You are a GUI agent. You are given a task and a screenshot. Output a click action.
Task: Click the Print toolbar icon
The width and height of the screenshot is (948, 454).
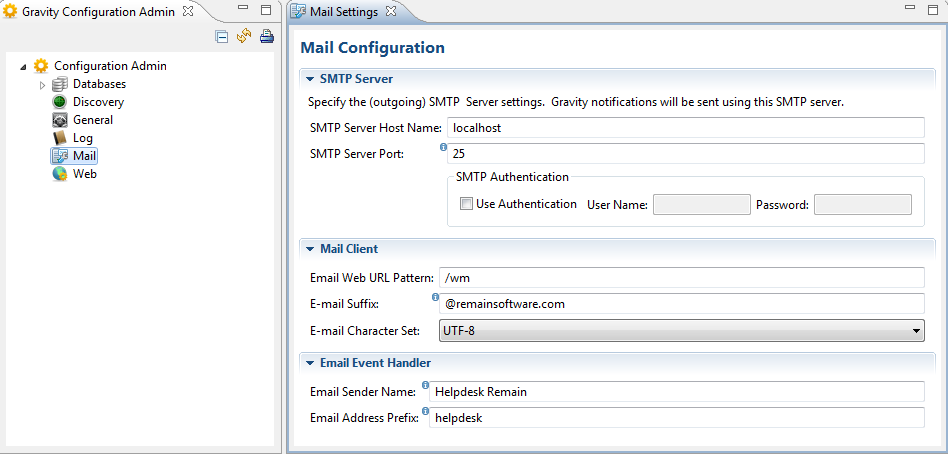click(266, 37)
